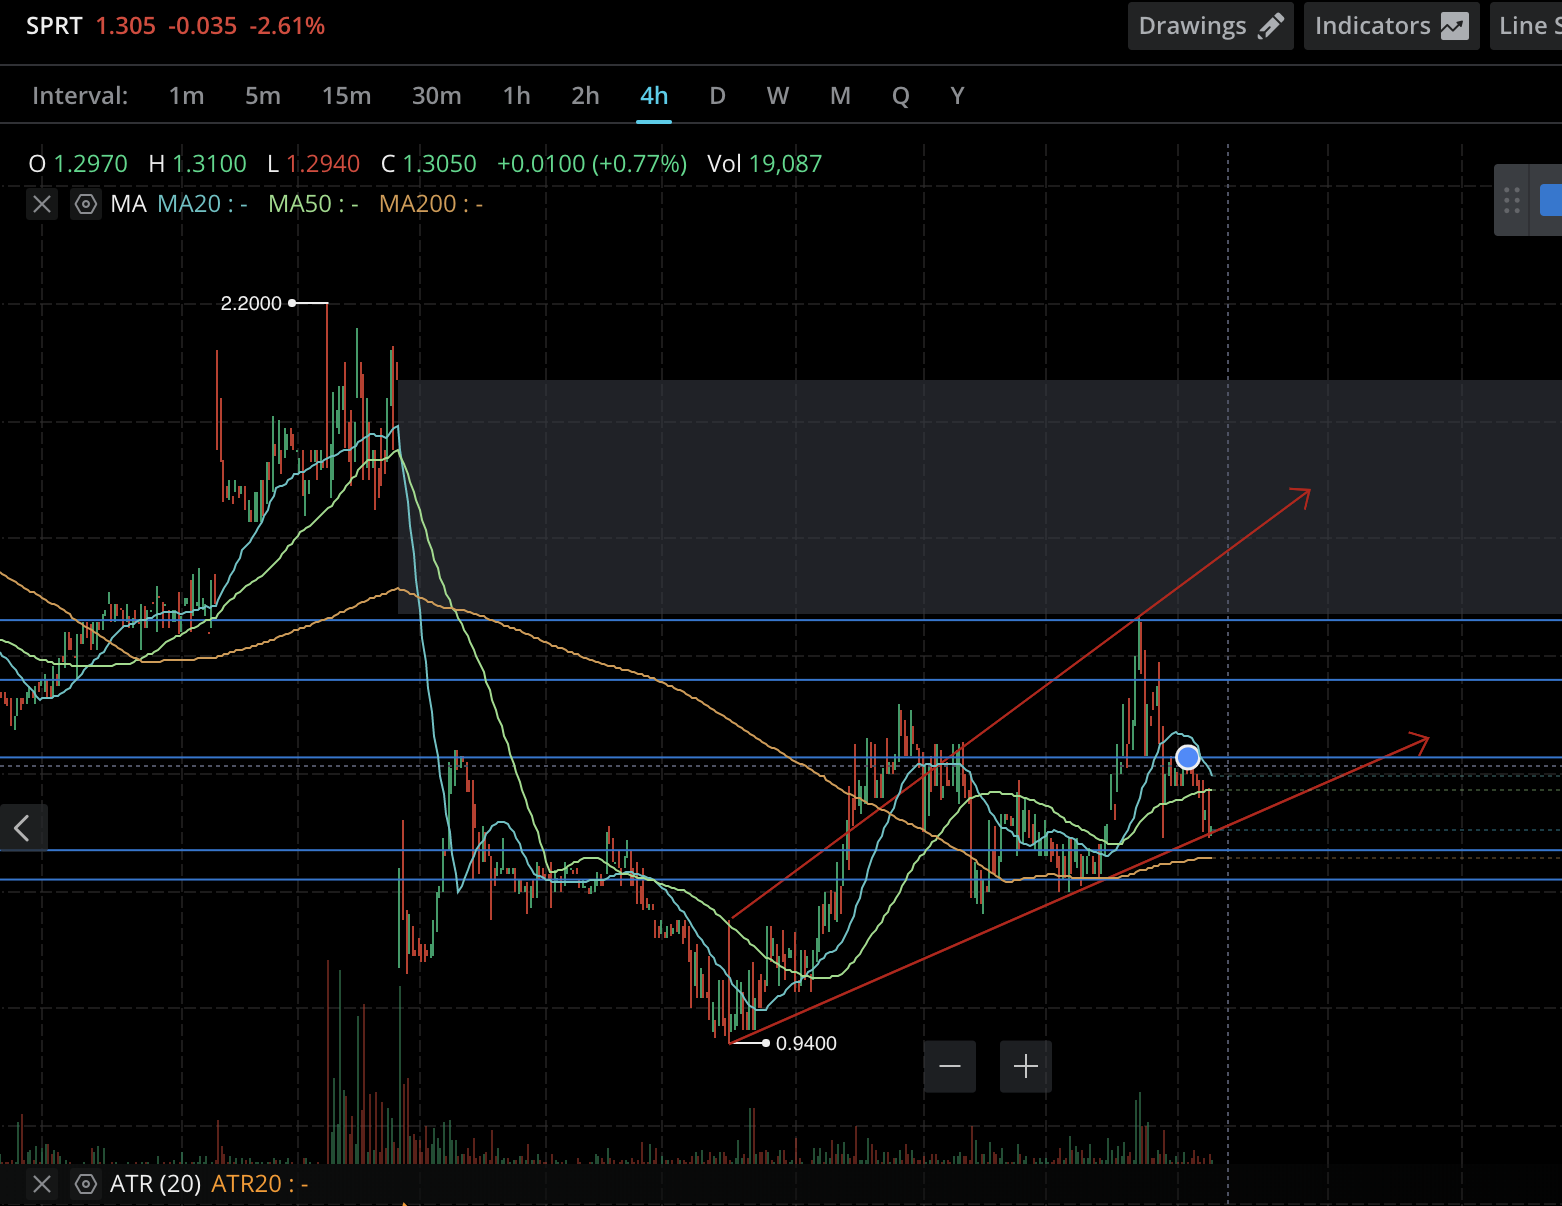The width and height of the screenshot is (1562, 1206).
Task: Remove the ATR (20) indicator
Action: pyautogui.click(x=42, y=1185)
